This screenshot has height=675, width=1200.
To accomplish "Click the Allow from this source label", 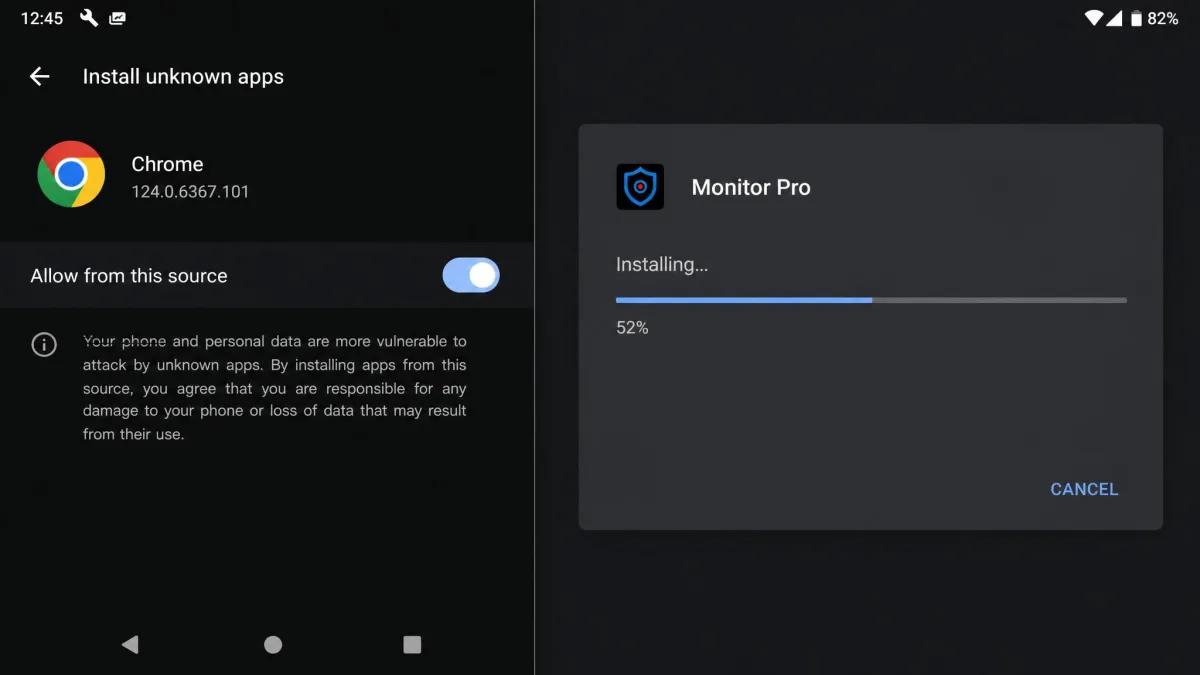I will (x=129, y=276).
